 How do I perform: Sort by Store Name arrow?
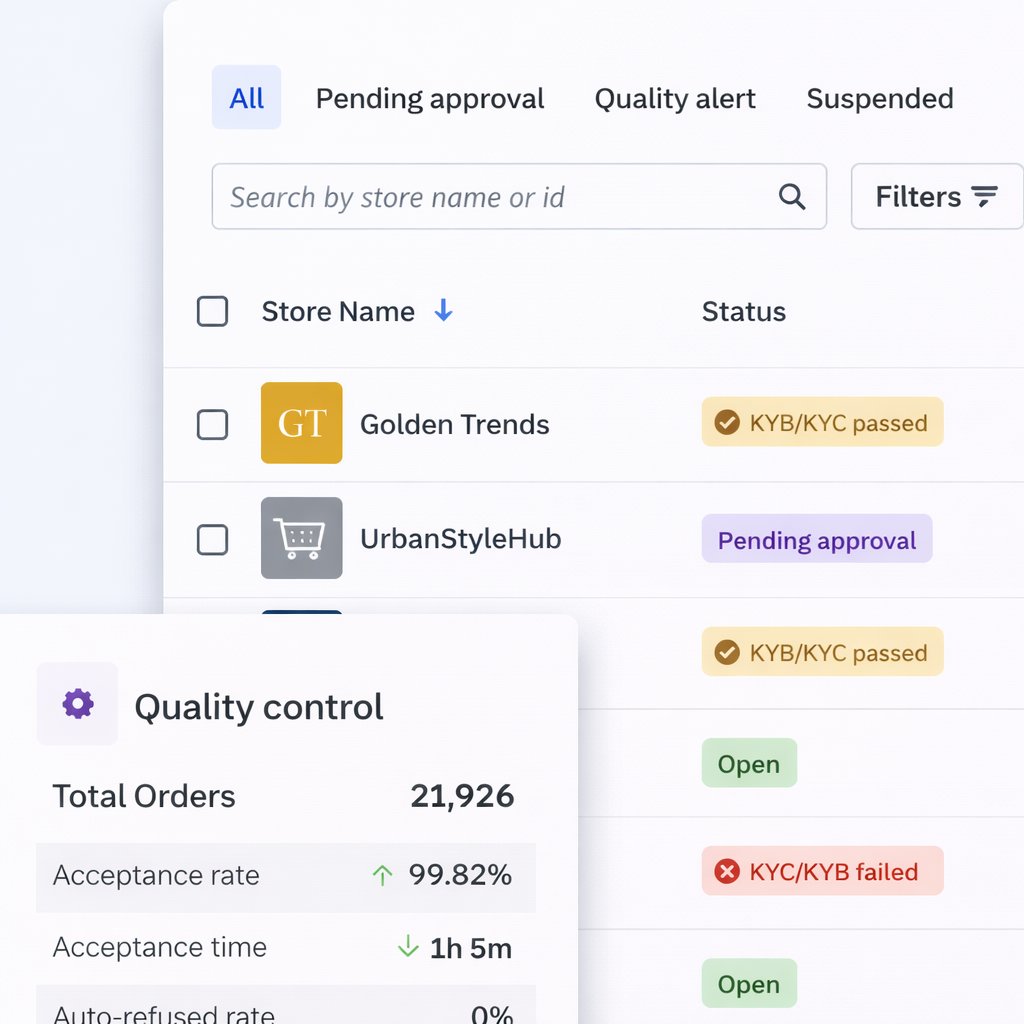(443, 310)
